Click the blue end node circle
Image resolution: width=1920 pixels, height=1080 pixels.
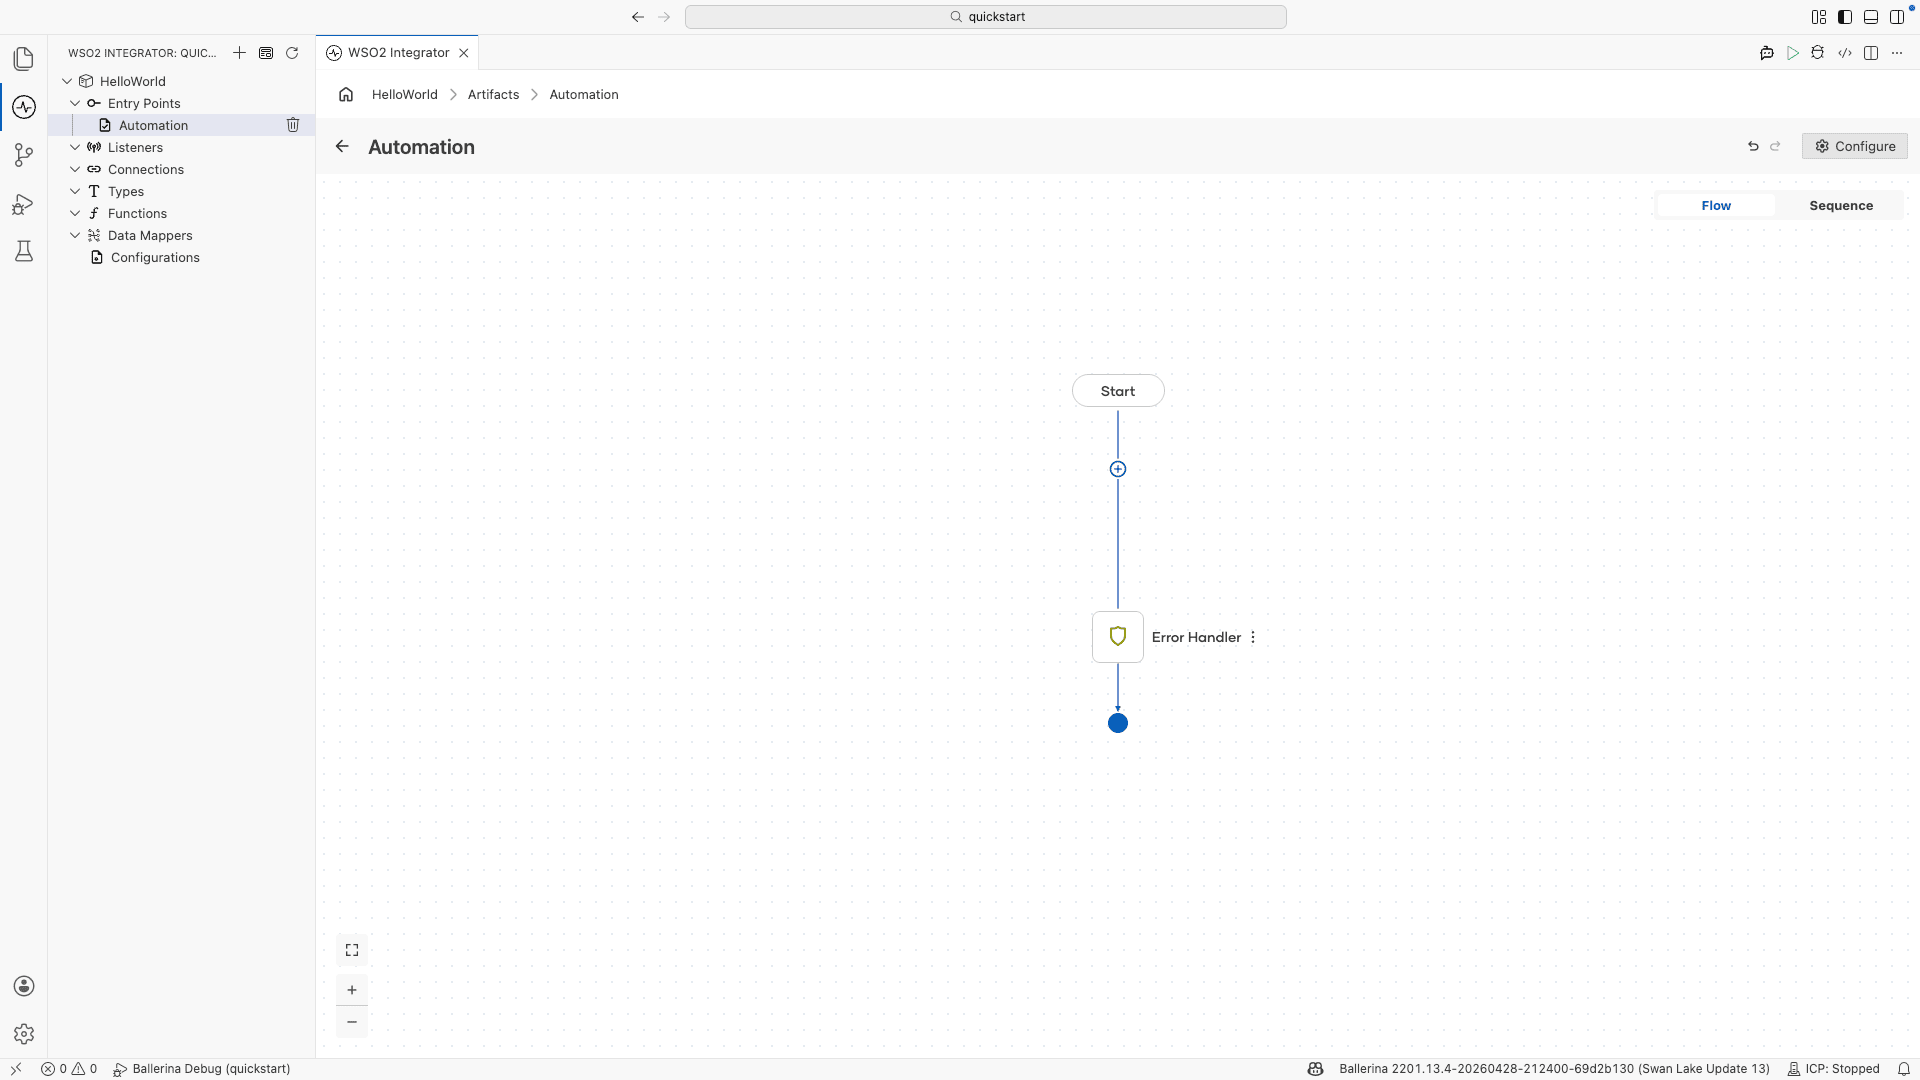tap(1118, 723)
